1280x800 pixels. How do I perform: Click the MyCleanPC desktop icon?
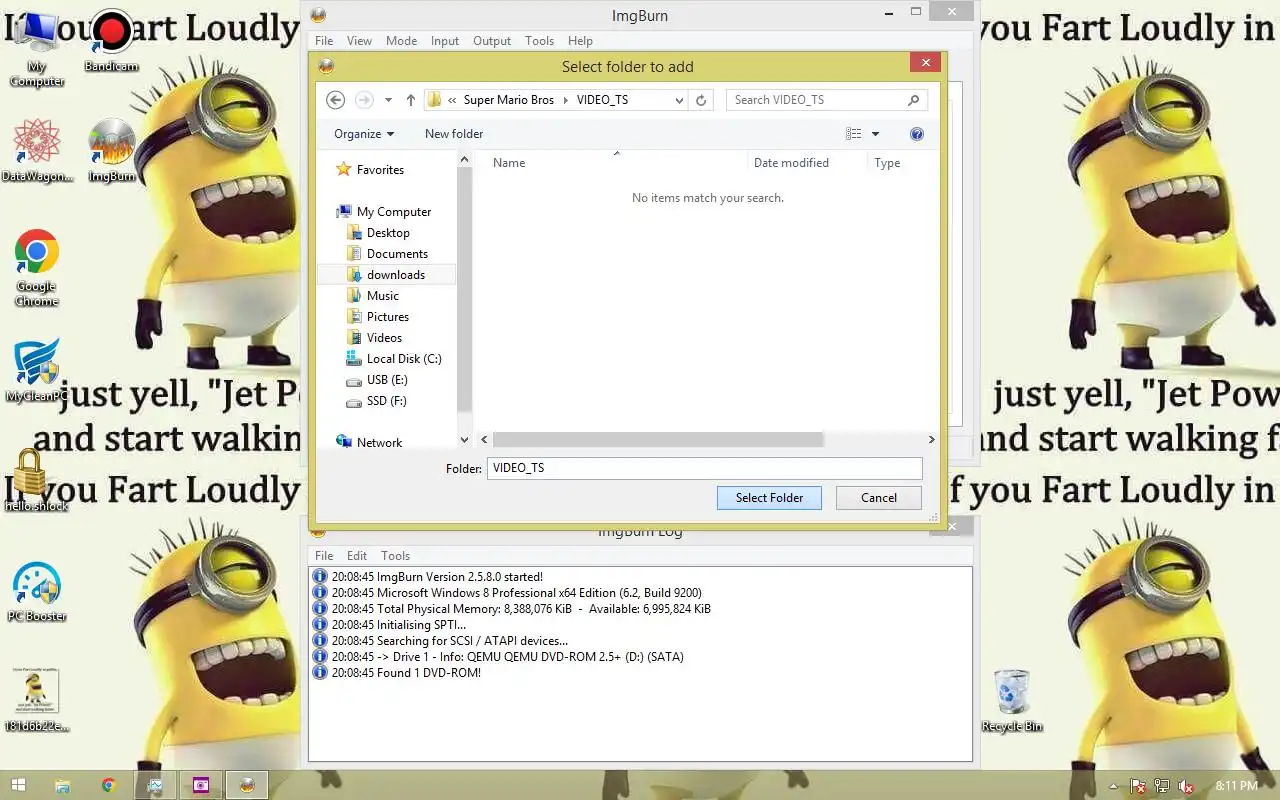click(37, 371)
